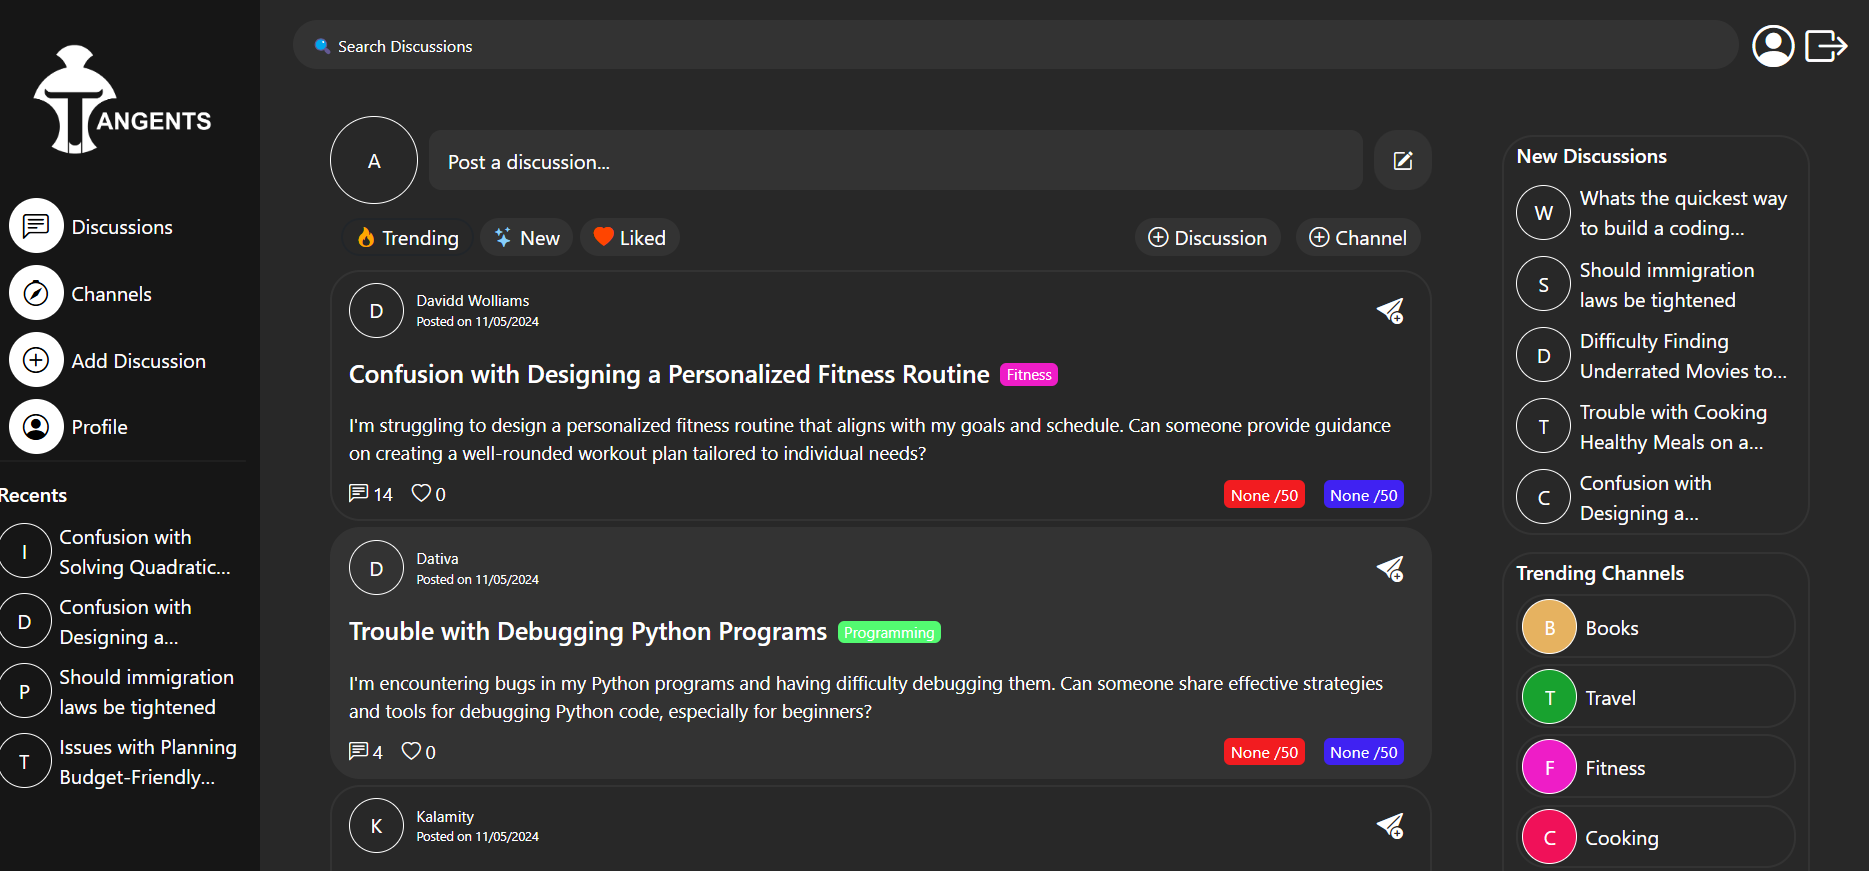Click the Post a discussion input
This screenshot has height=871, width=1869.
coord(895,161)
